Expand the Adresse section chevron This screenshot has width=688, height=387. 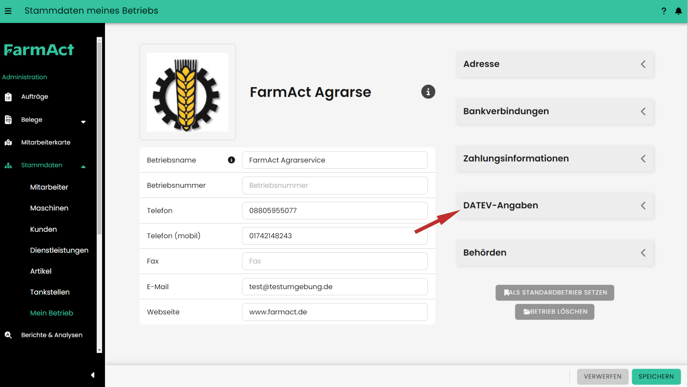[x=643, y=64]
